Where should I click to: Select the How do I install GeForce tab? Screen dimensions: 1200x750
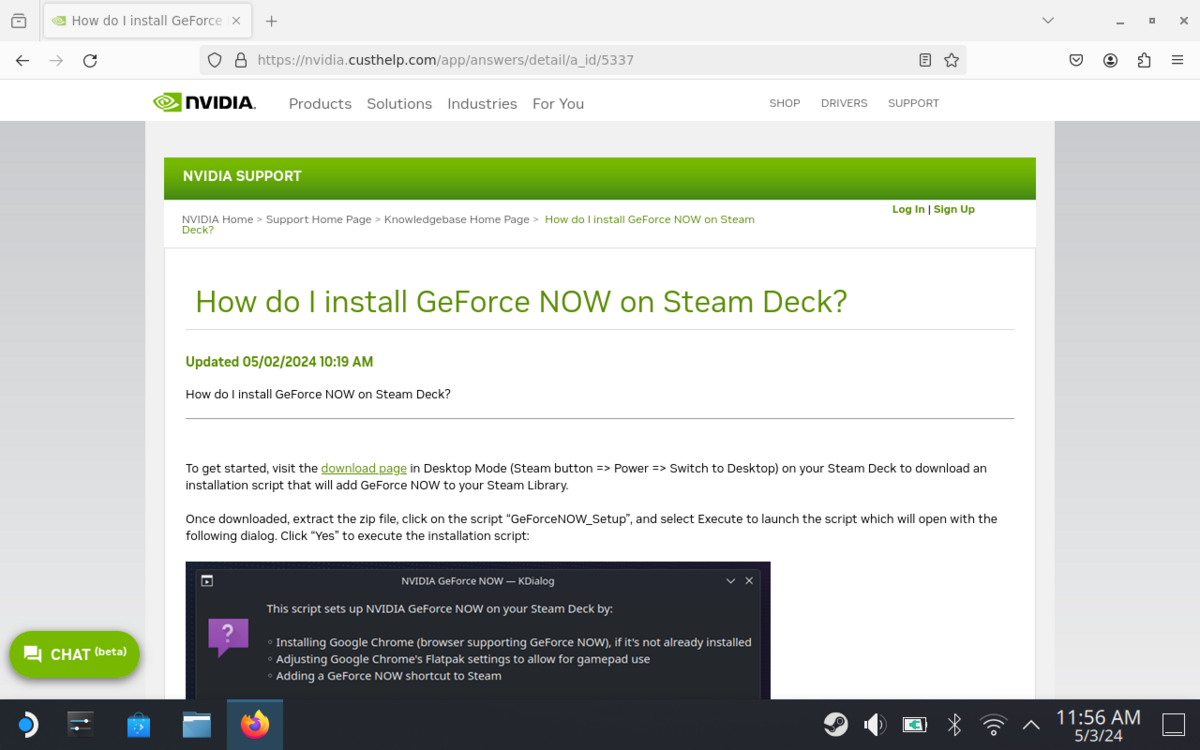(x=148, y=20)
